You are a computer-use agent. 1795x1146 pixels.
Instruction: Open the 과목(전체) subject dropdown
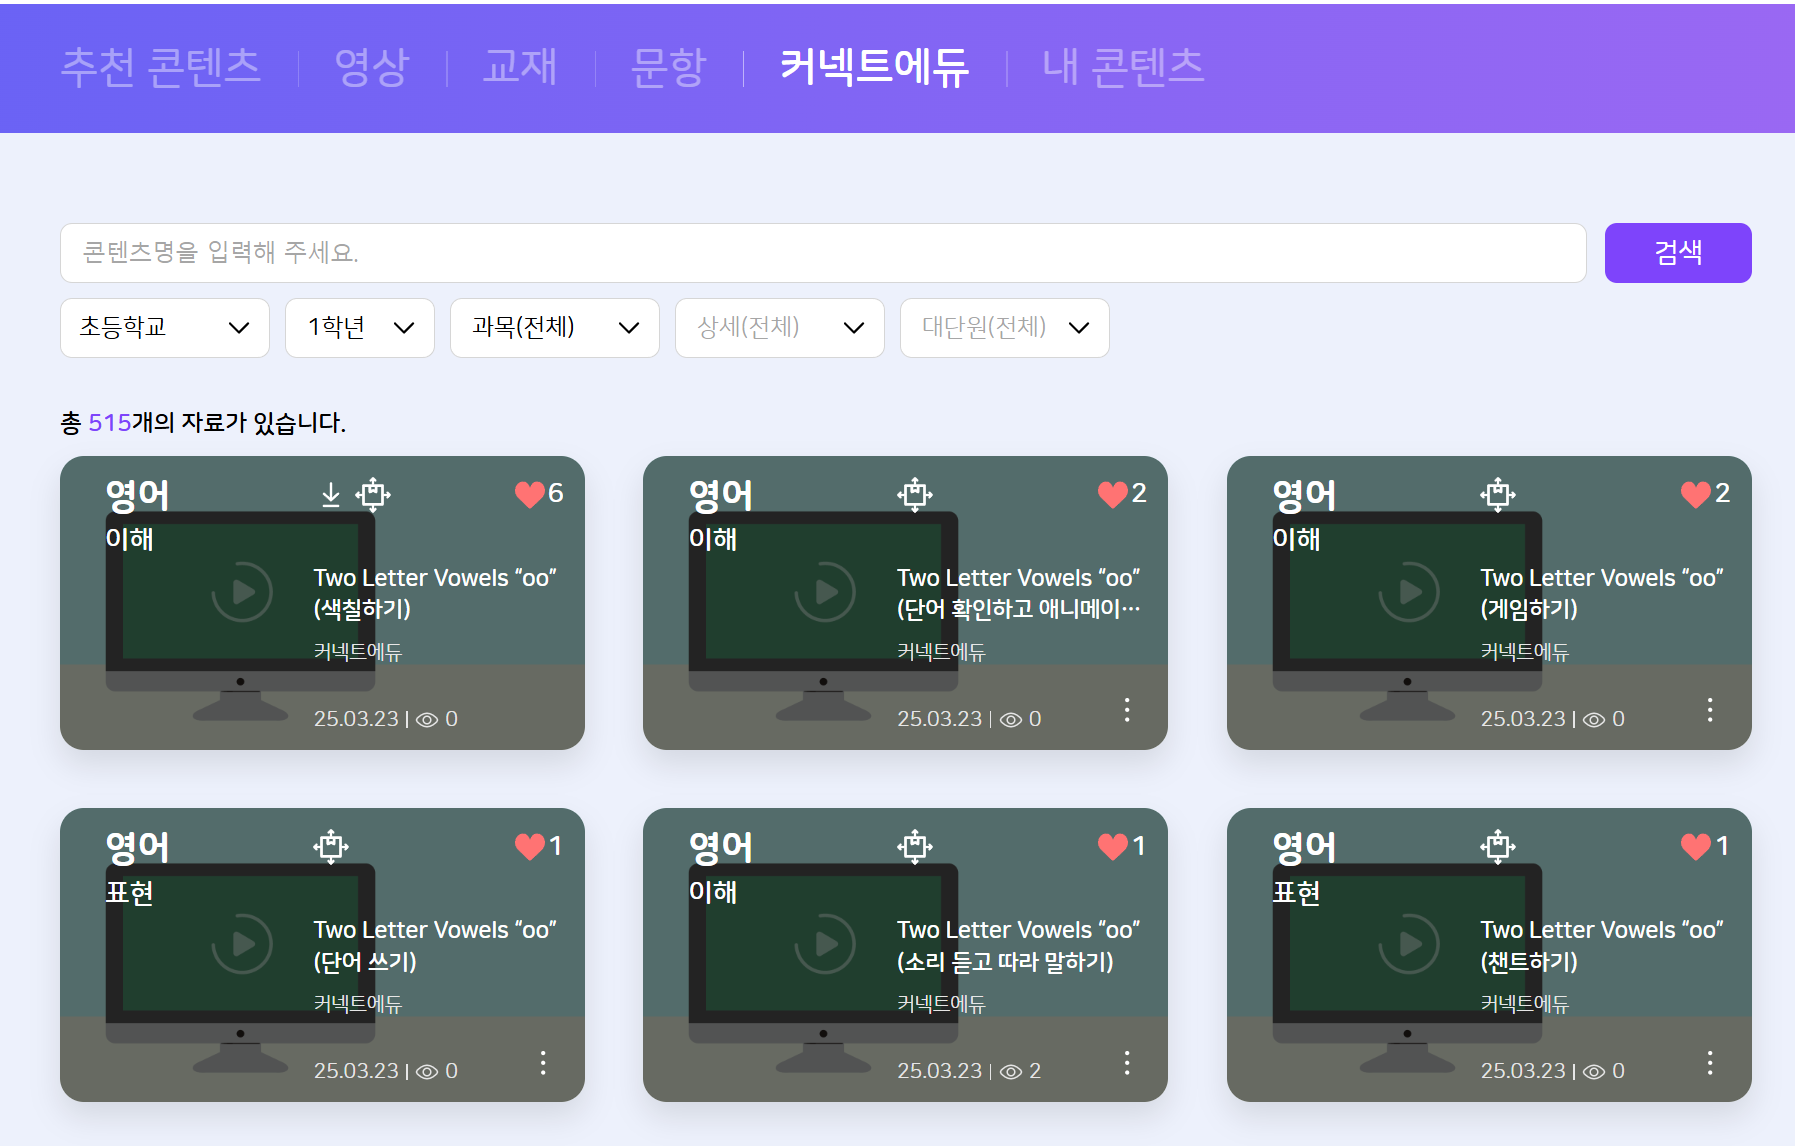coord(555,328)
